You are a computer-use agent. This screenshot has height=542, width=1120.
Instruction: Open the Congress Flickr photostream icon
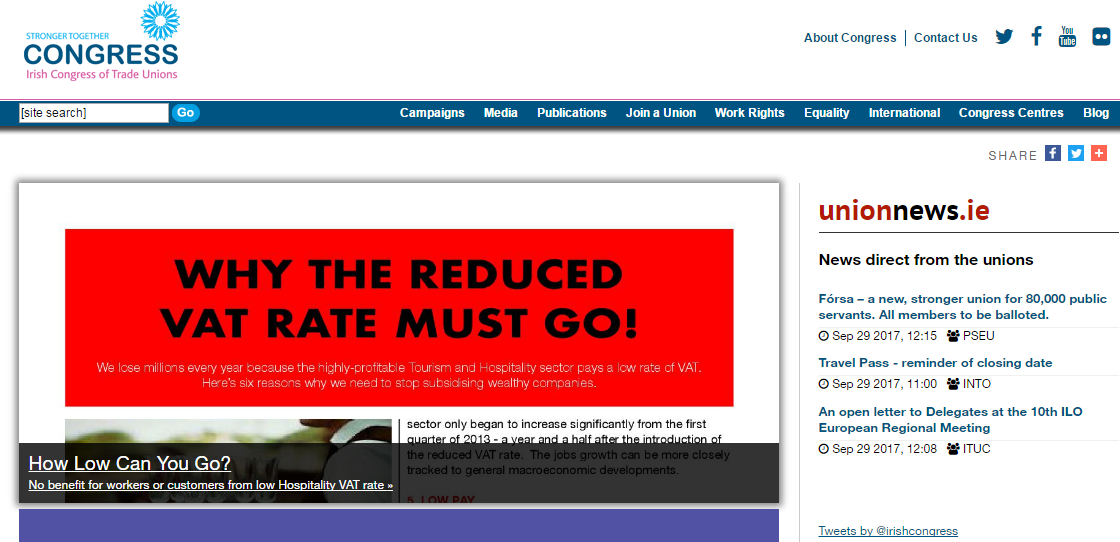pyautogui.click(x=1101, y=36)
